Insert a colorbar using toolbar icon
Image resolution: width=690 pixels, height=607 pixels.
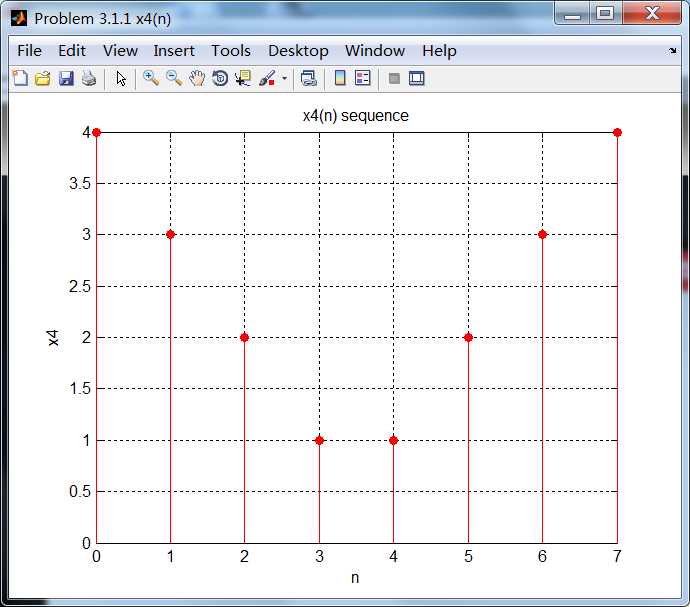340,78
